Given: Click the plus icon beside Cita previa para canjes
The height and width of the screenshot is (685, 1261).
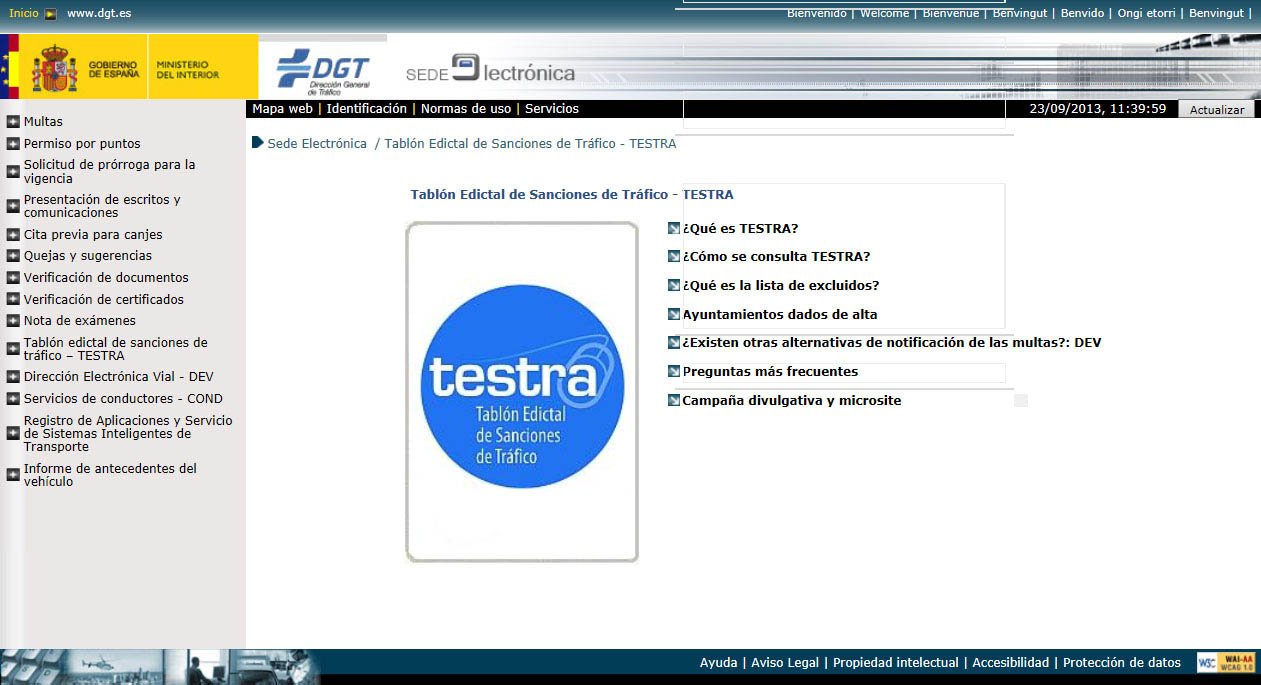Looking at the screenshot, I should (13, 235).
